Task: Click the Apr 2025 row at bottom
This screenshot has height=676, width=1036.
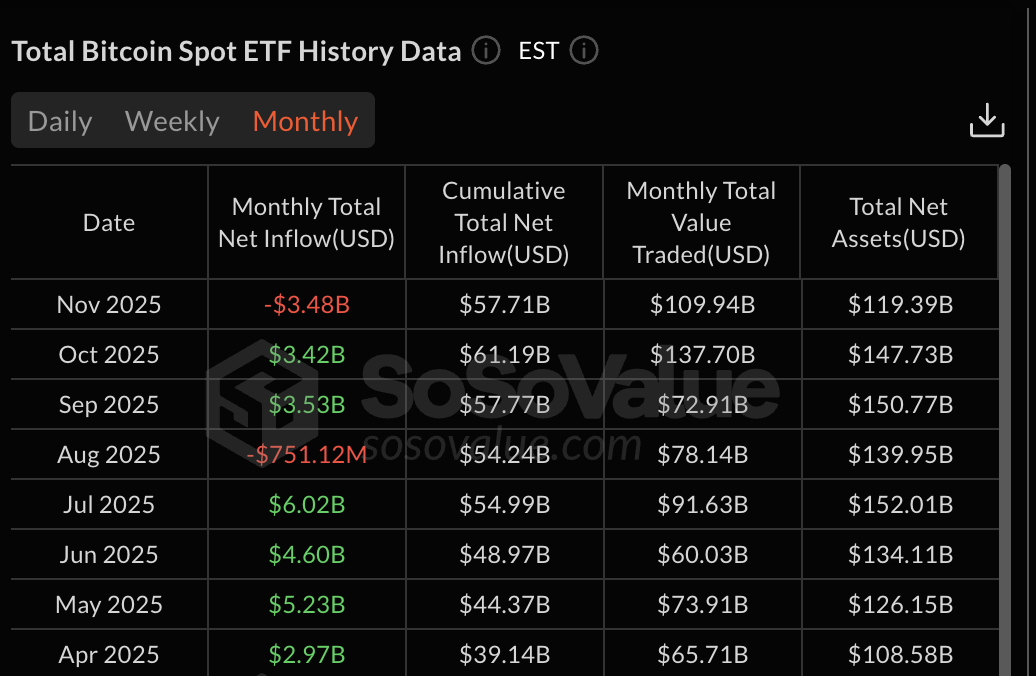Action: (108, 654)
